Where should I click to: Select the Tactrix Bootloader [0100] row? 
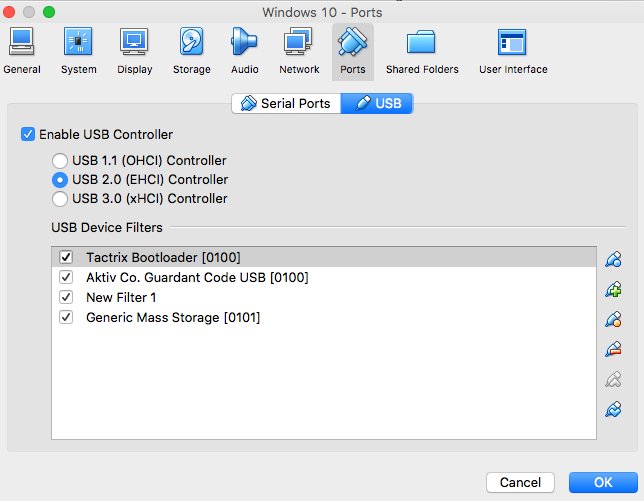pos(324,257)
